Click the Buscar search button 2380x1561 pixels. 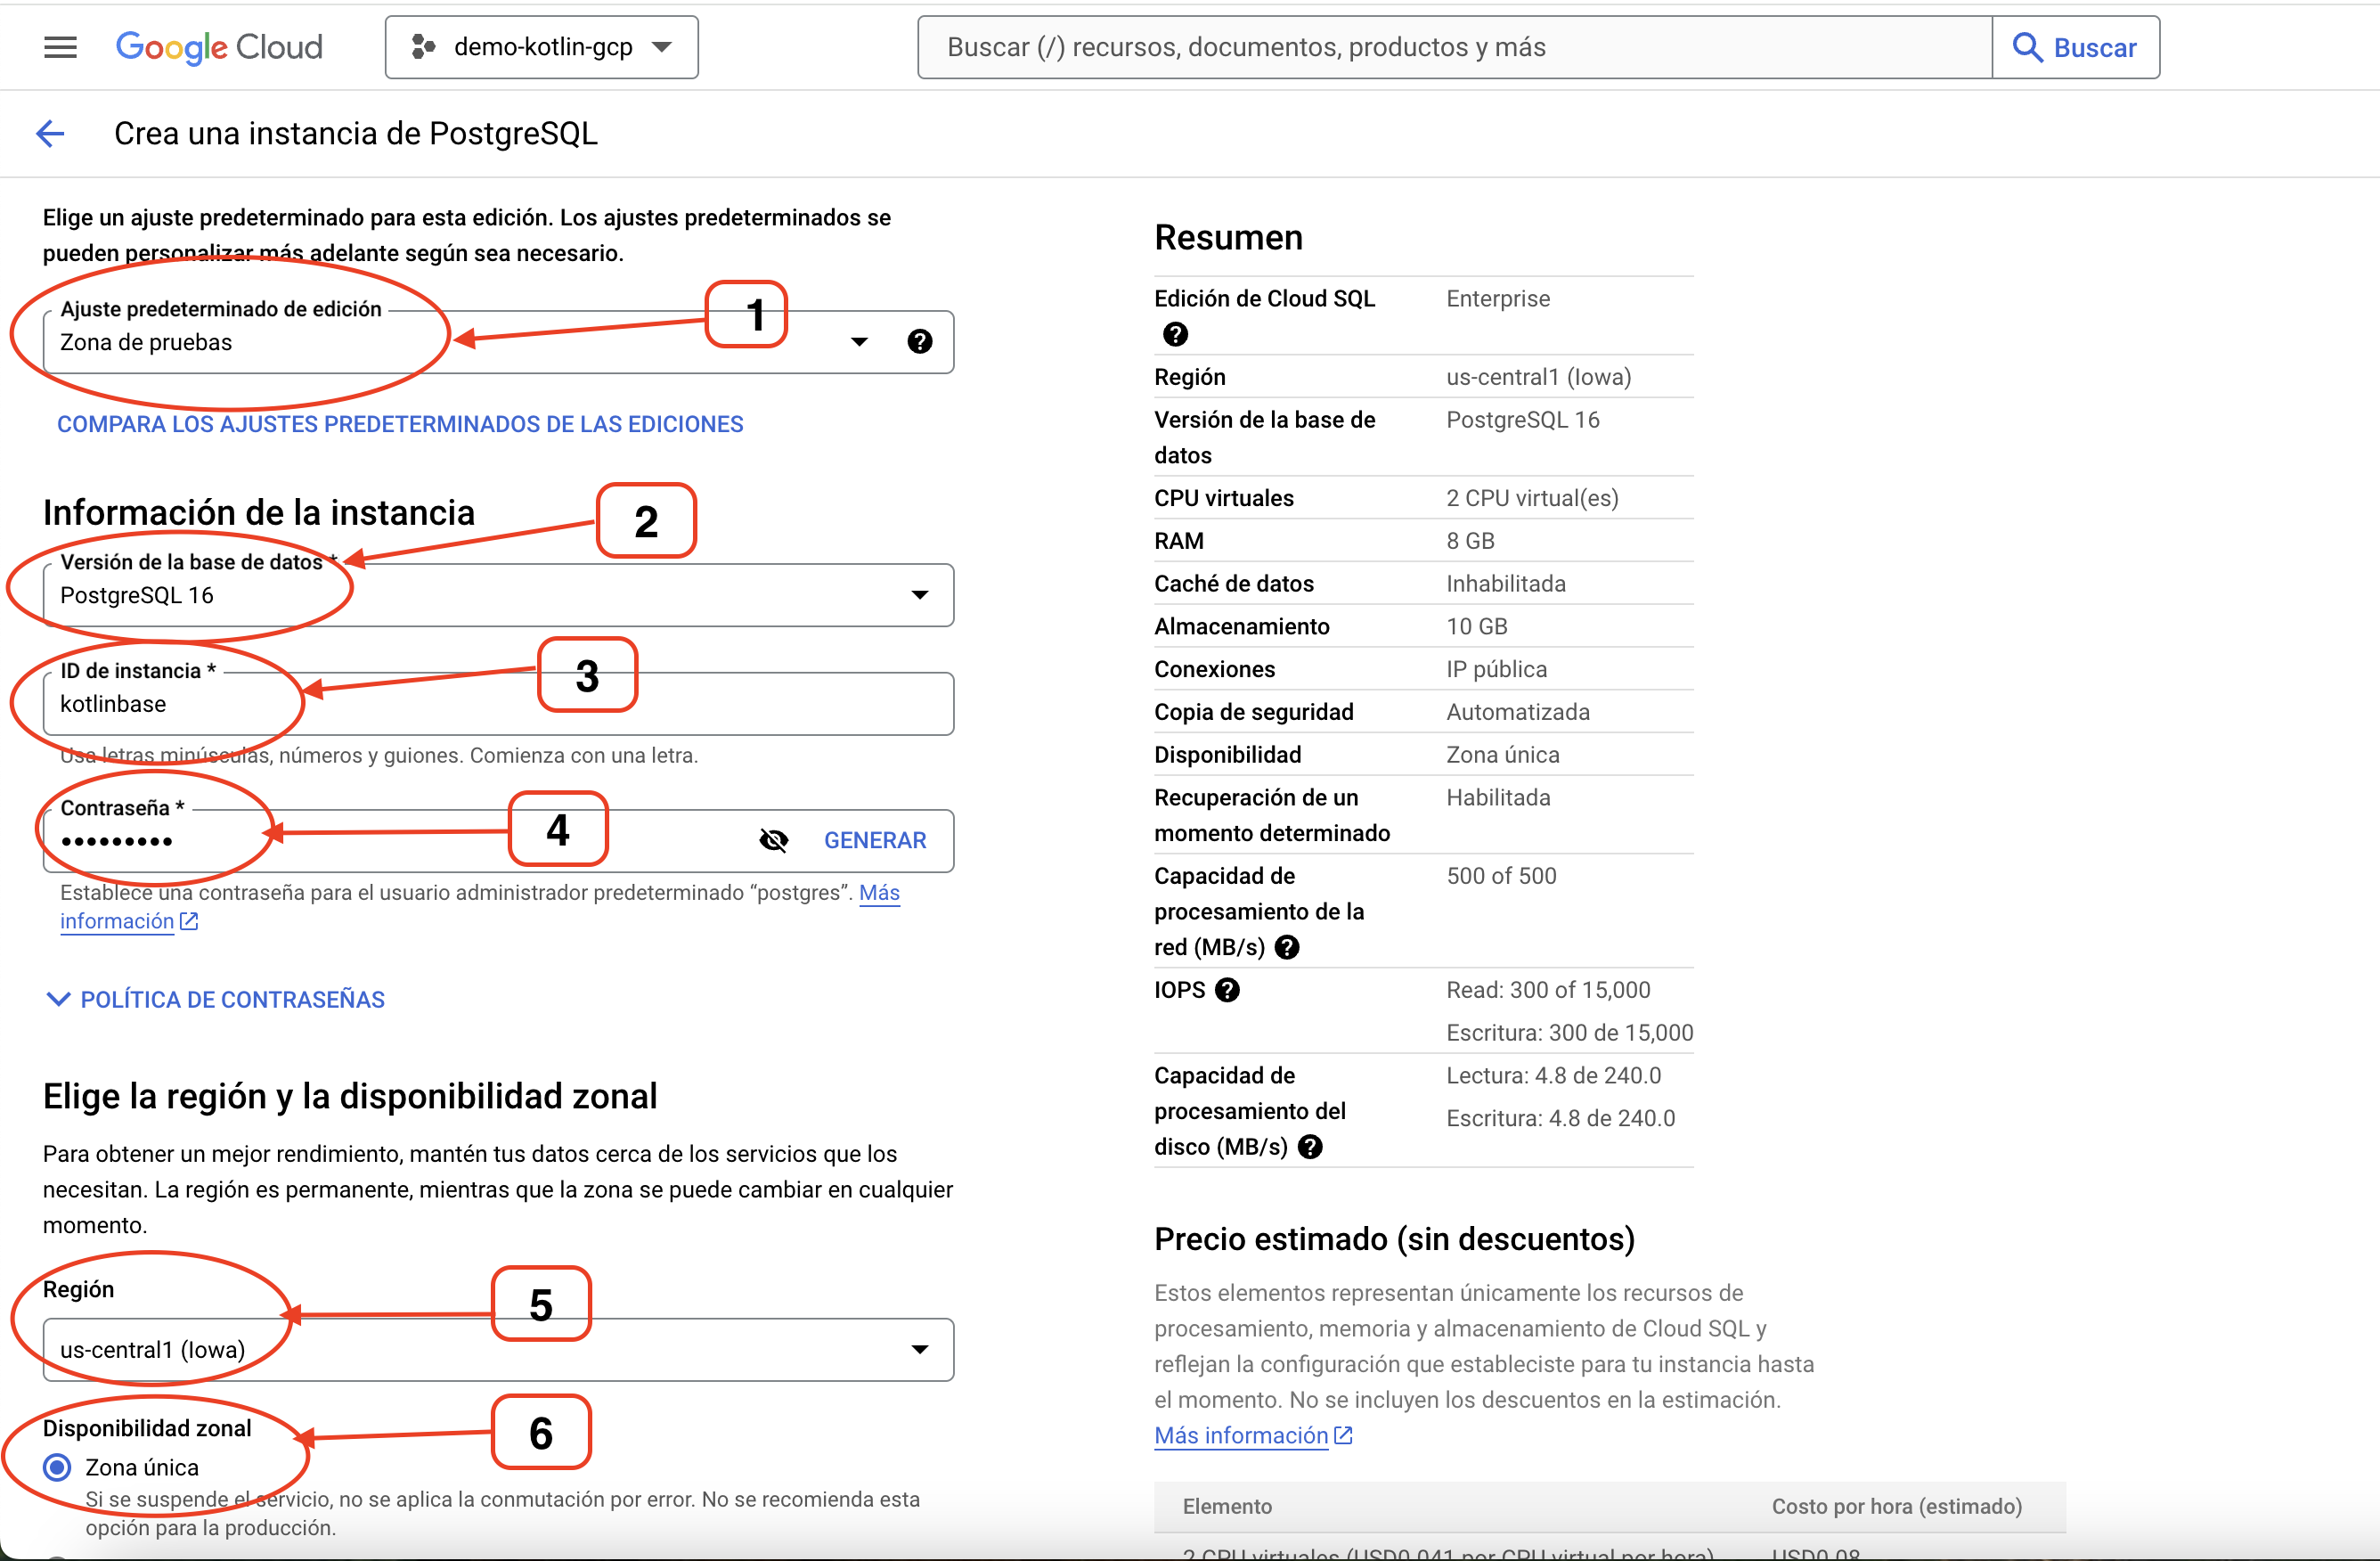[x=2075, y=47]
